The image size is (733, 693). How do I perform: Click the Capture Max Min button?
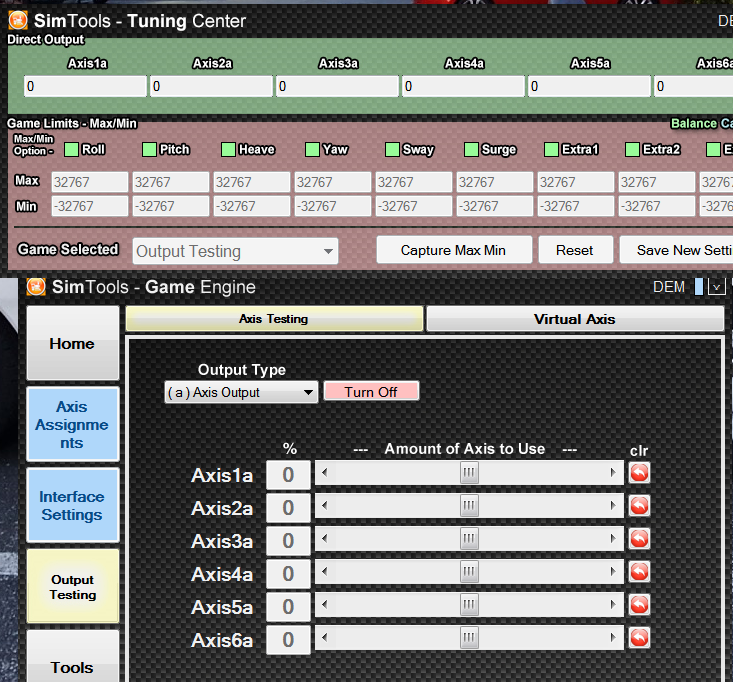[x=454, y=250]
